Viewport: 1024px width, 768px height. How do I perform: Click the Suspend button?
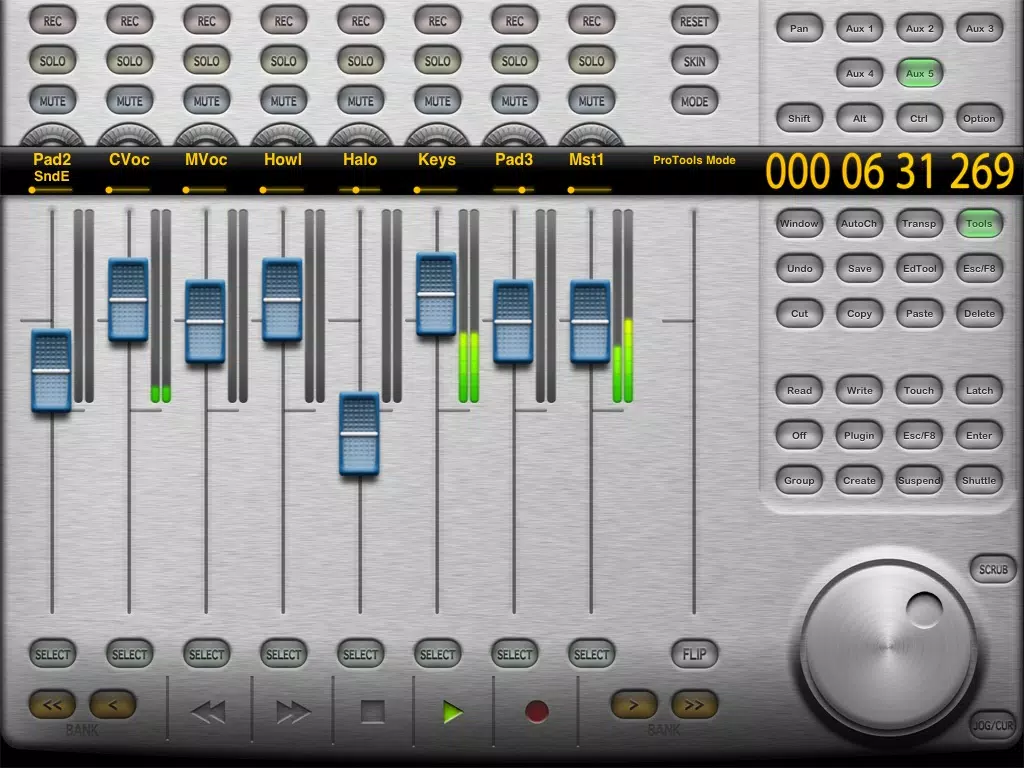point(920,481)
